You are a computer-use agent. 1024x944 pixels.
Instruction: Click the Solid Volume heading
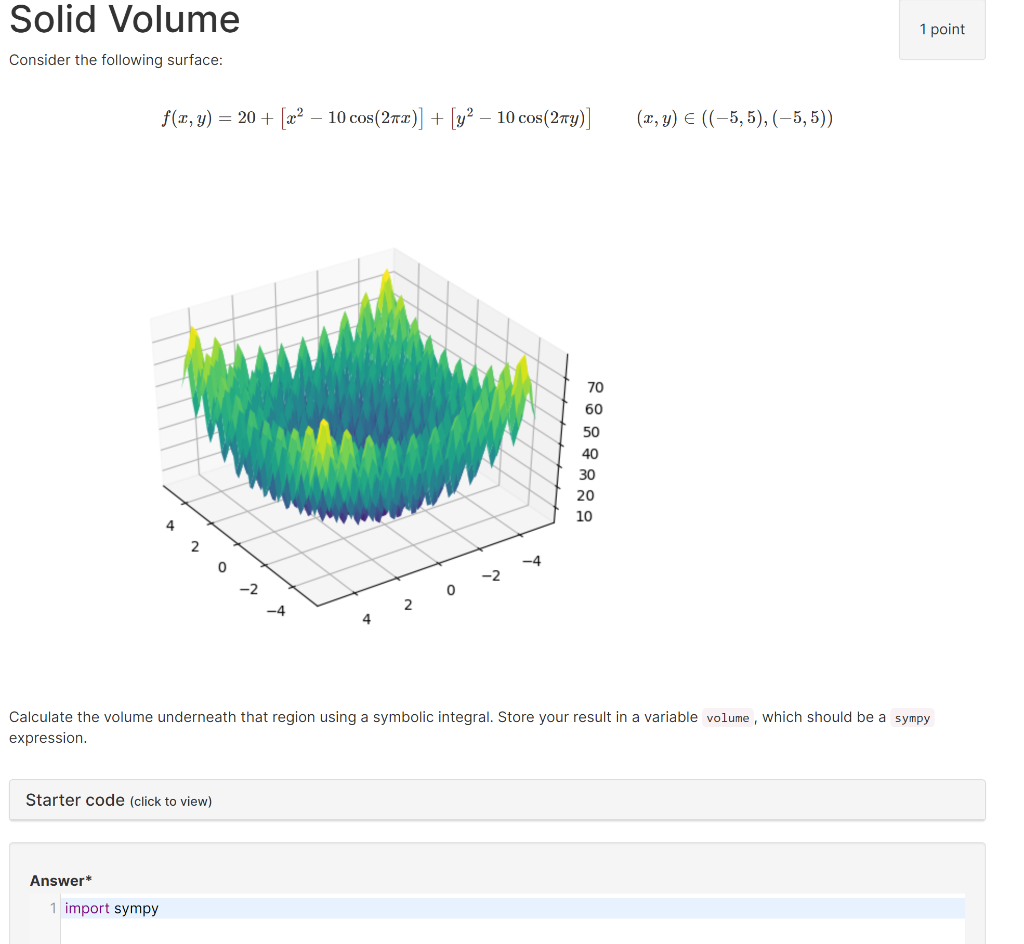click(x=124, y=20)
